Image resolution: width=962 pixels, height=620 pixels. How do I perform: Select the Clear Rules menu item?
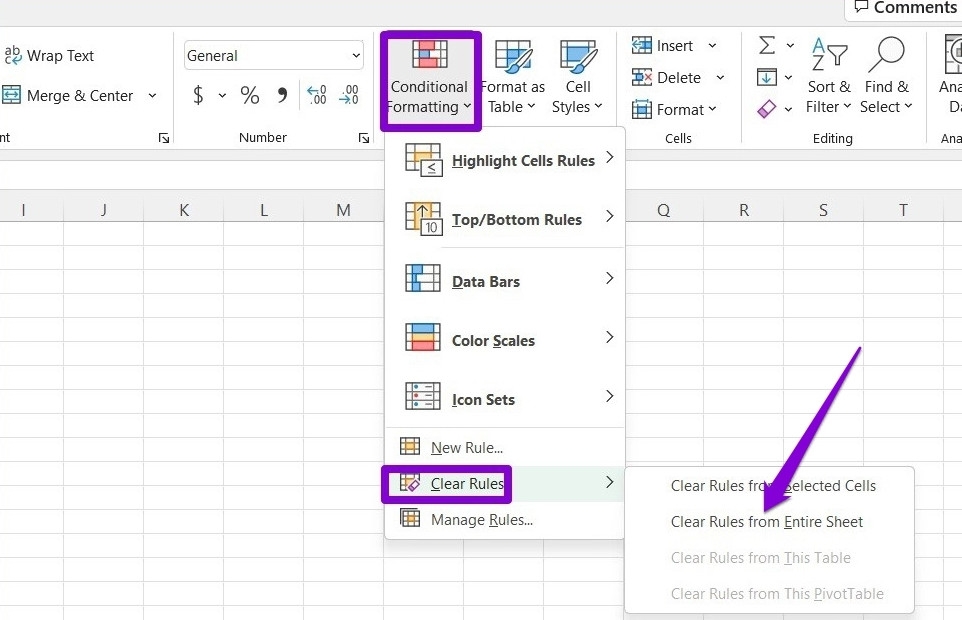(505, 483)
